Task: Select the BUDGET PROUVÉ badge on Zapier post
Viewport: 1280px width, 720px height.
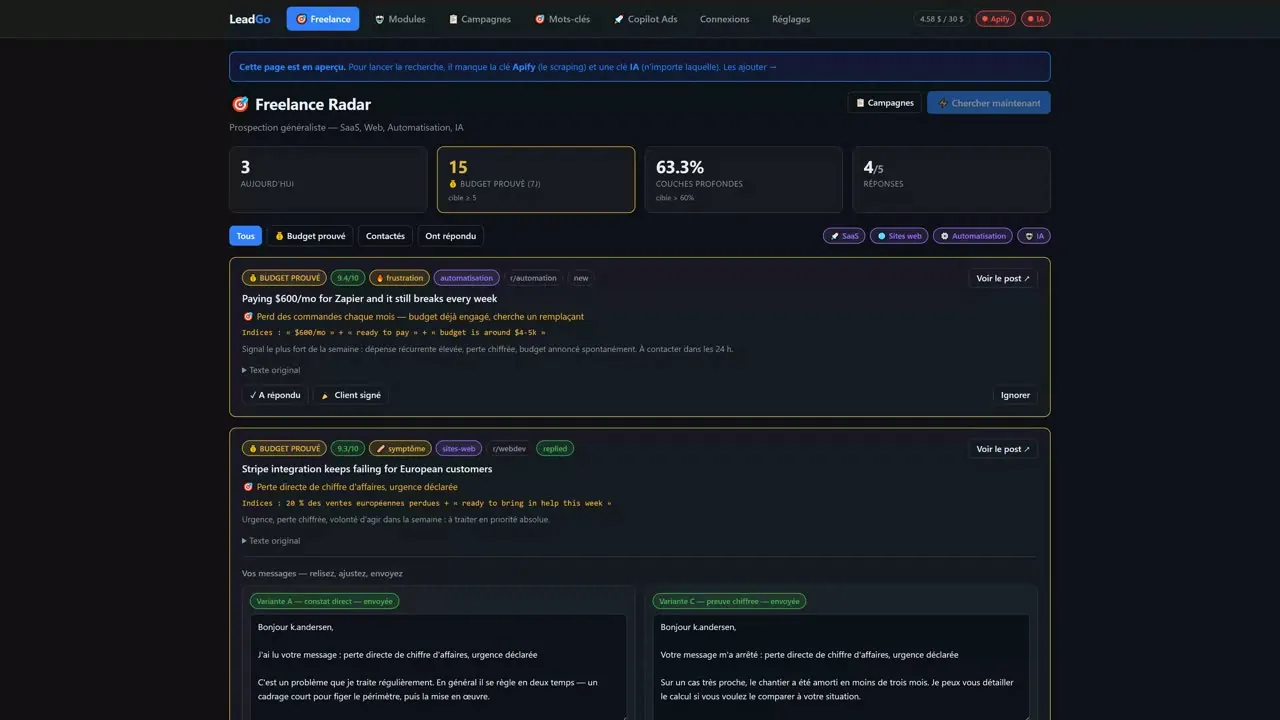Action: tap(285, 278)
